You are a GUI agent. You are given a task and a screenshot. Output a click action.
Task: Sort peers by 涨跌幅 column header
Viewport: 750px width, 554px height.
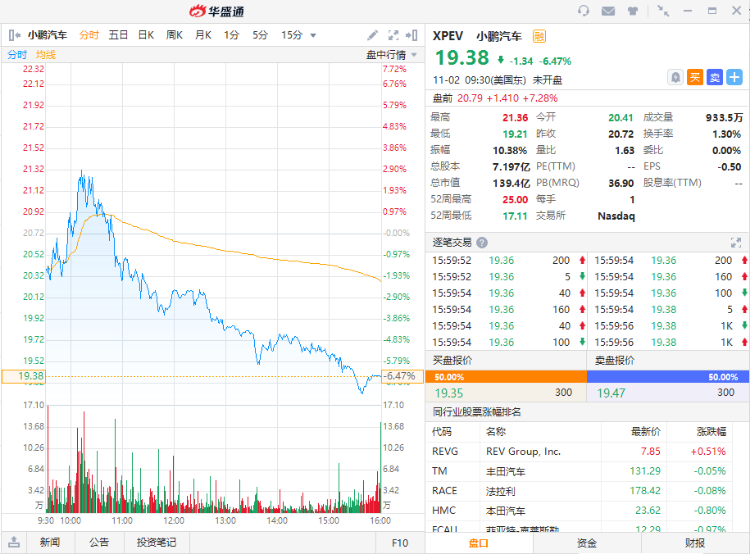pyautogui.click(x=711, y=432)
